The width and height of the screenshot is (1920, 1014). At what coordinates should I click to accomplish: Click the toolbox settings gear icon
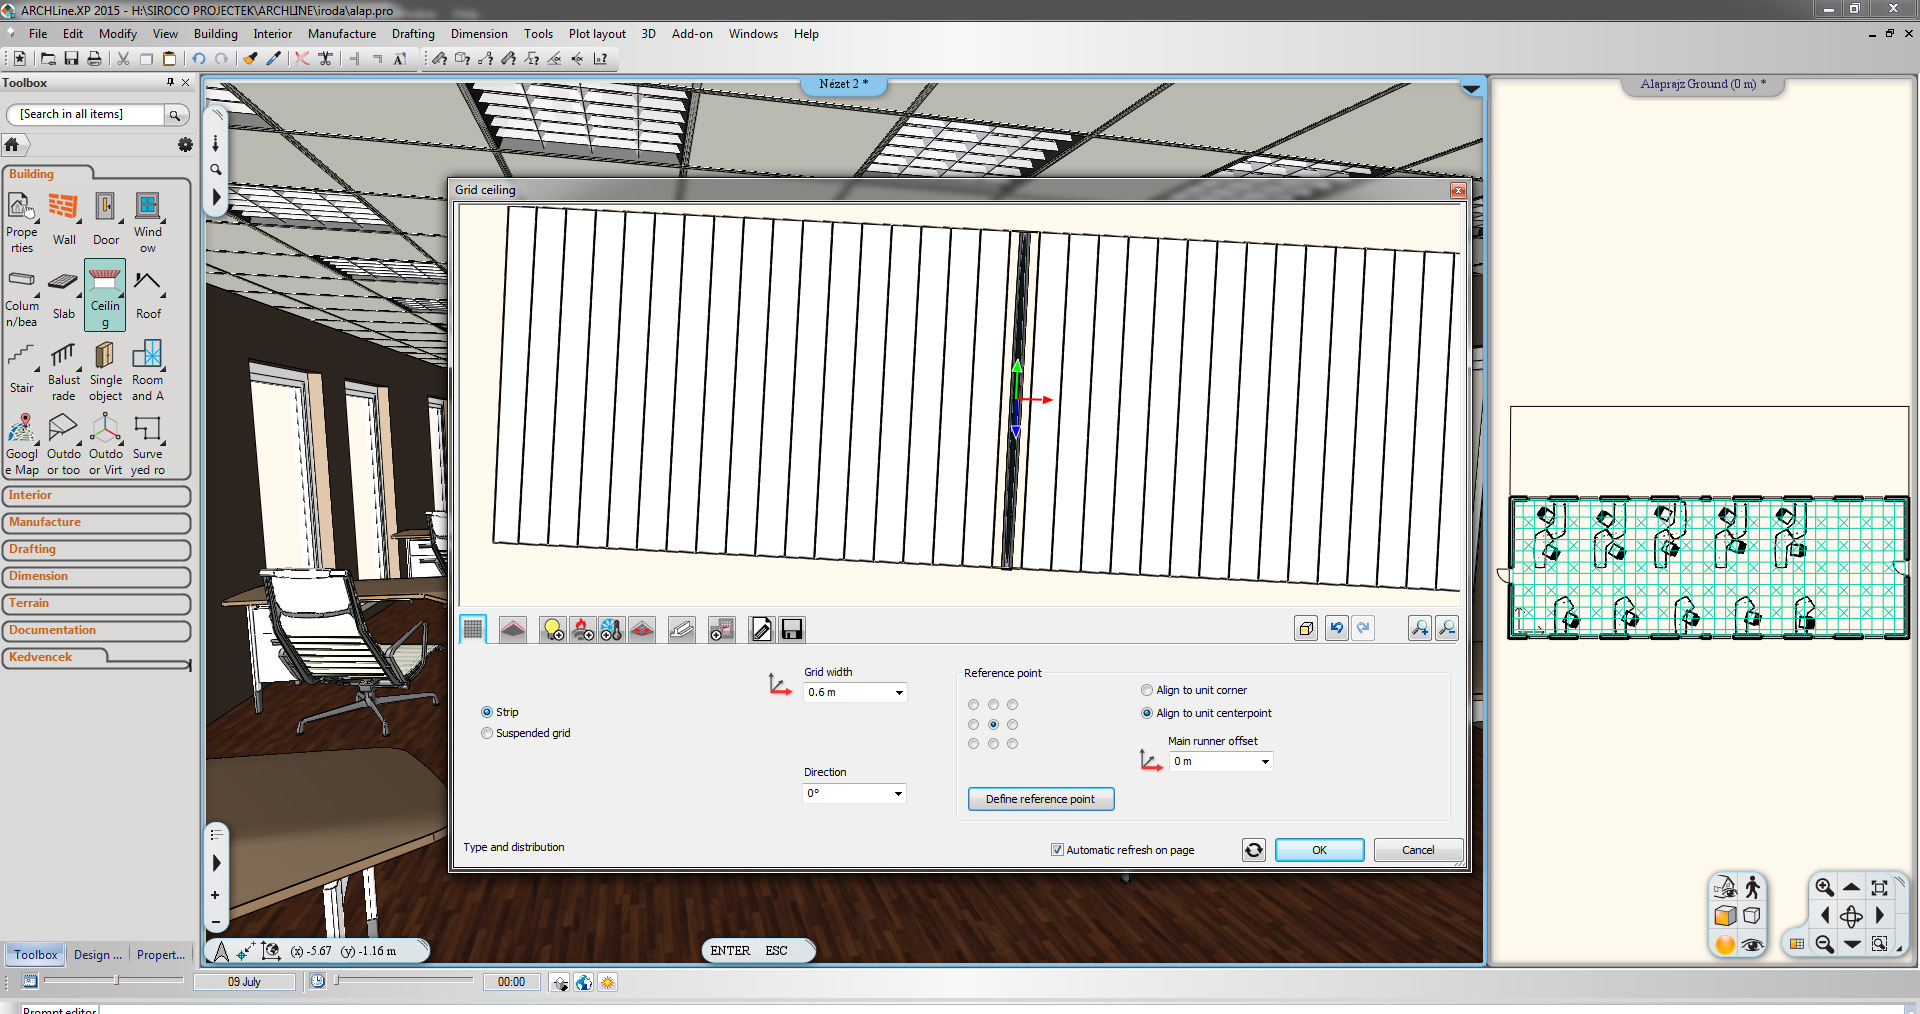coord(185,145)
